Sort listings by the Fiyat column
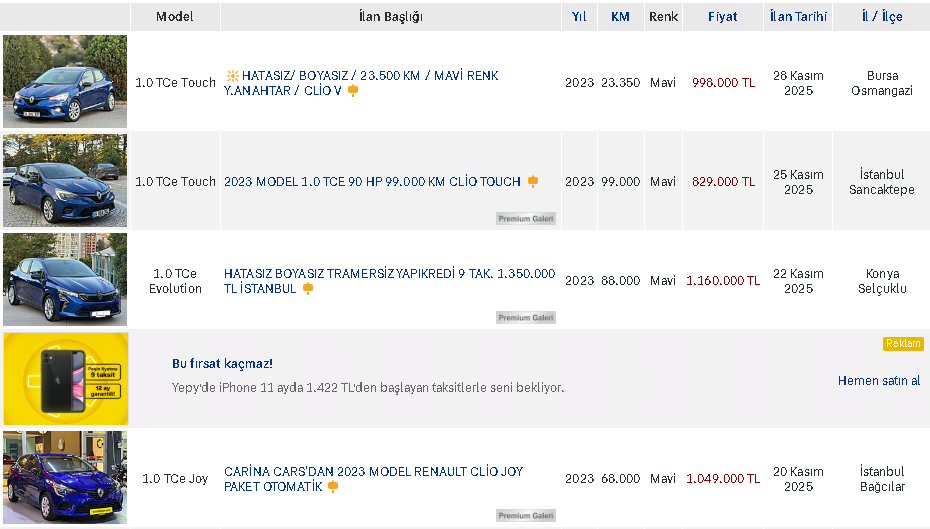 coord(722,17)
